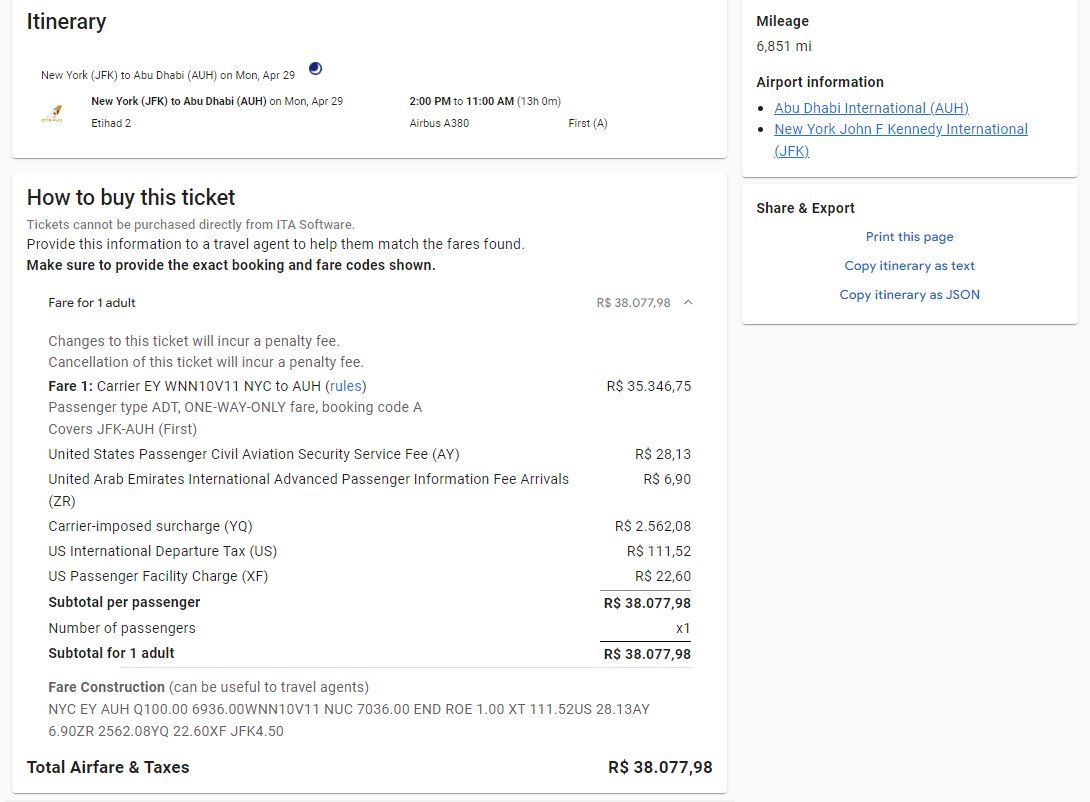Click the overnight flight moon icon

click(316, 68)
